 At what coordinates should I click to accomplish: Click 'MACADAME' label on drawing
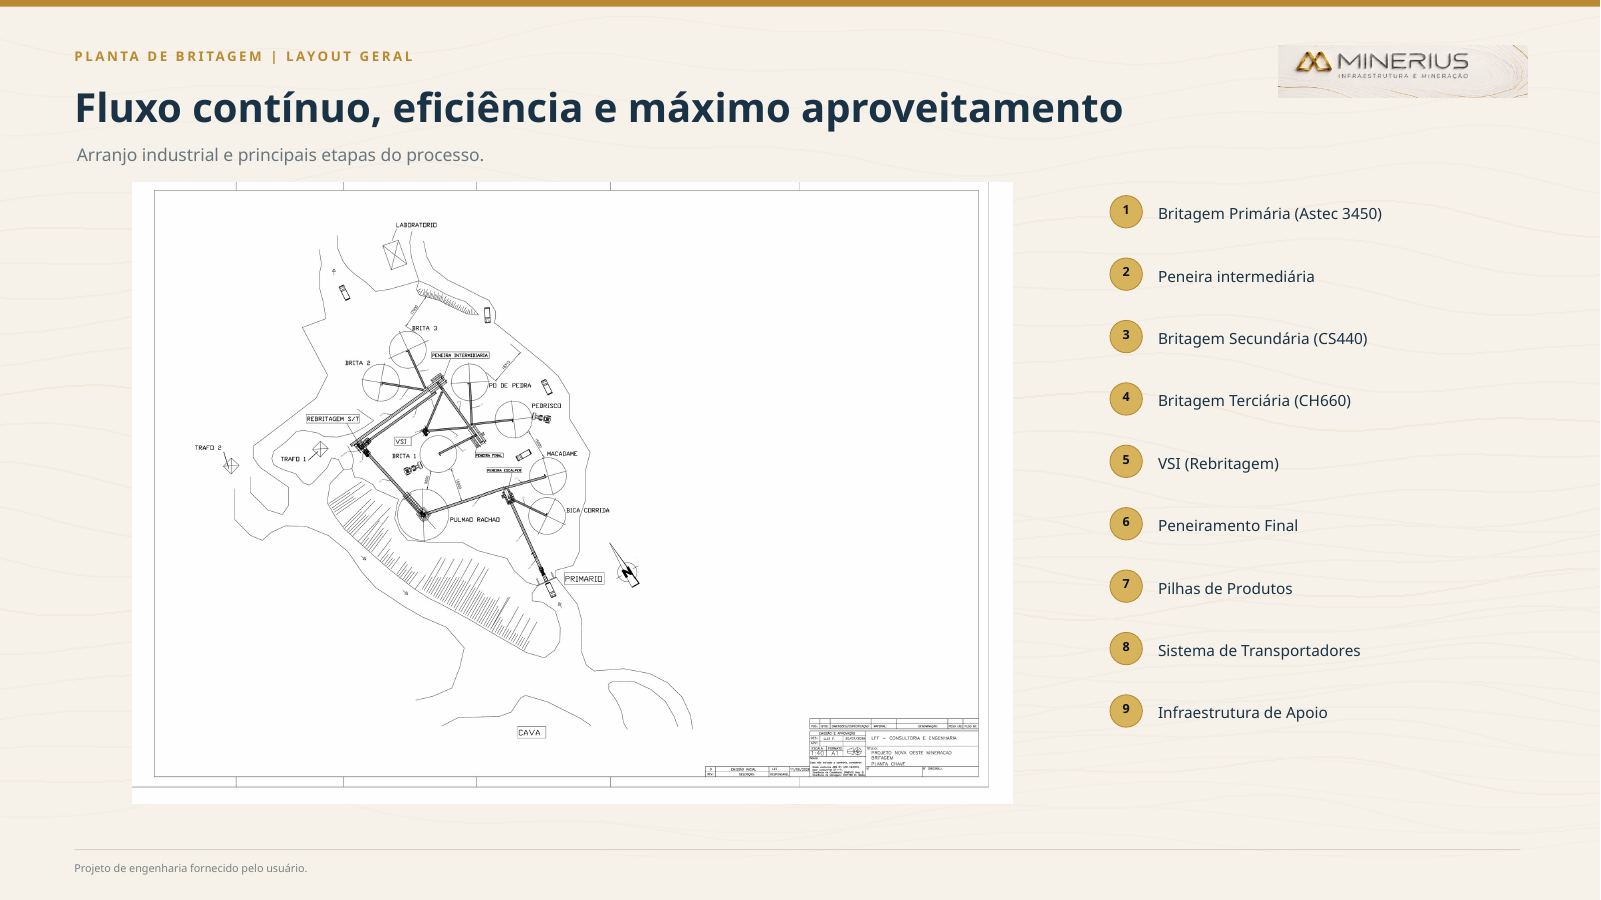tap(562, 454)
